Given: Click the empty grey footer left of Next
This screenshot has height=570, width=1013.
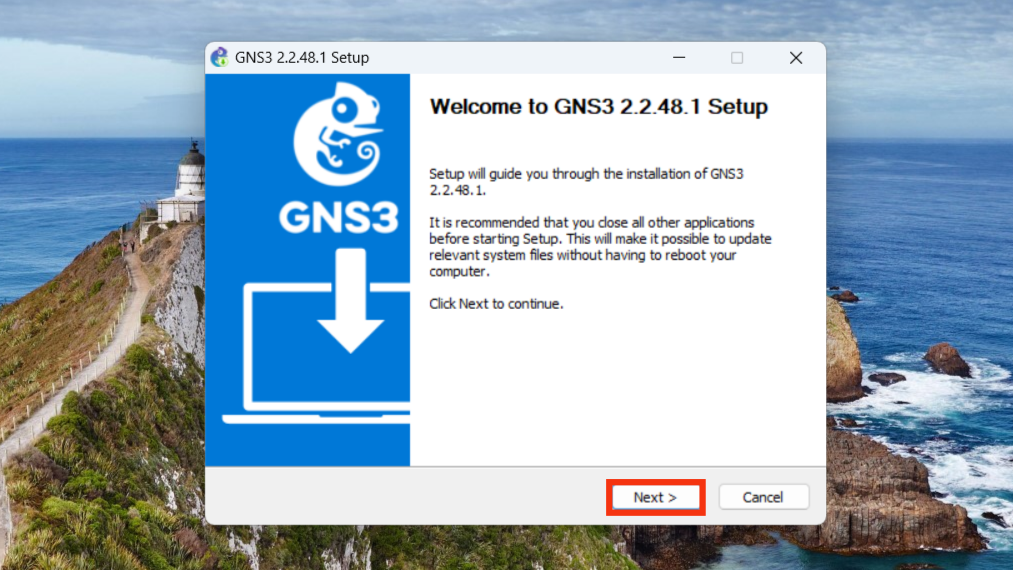Looking at the screenshot, I should [x=400, y=497].
